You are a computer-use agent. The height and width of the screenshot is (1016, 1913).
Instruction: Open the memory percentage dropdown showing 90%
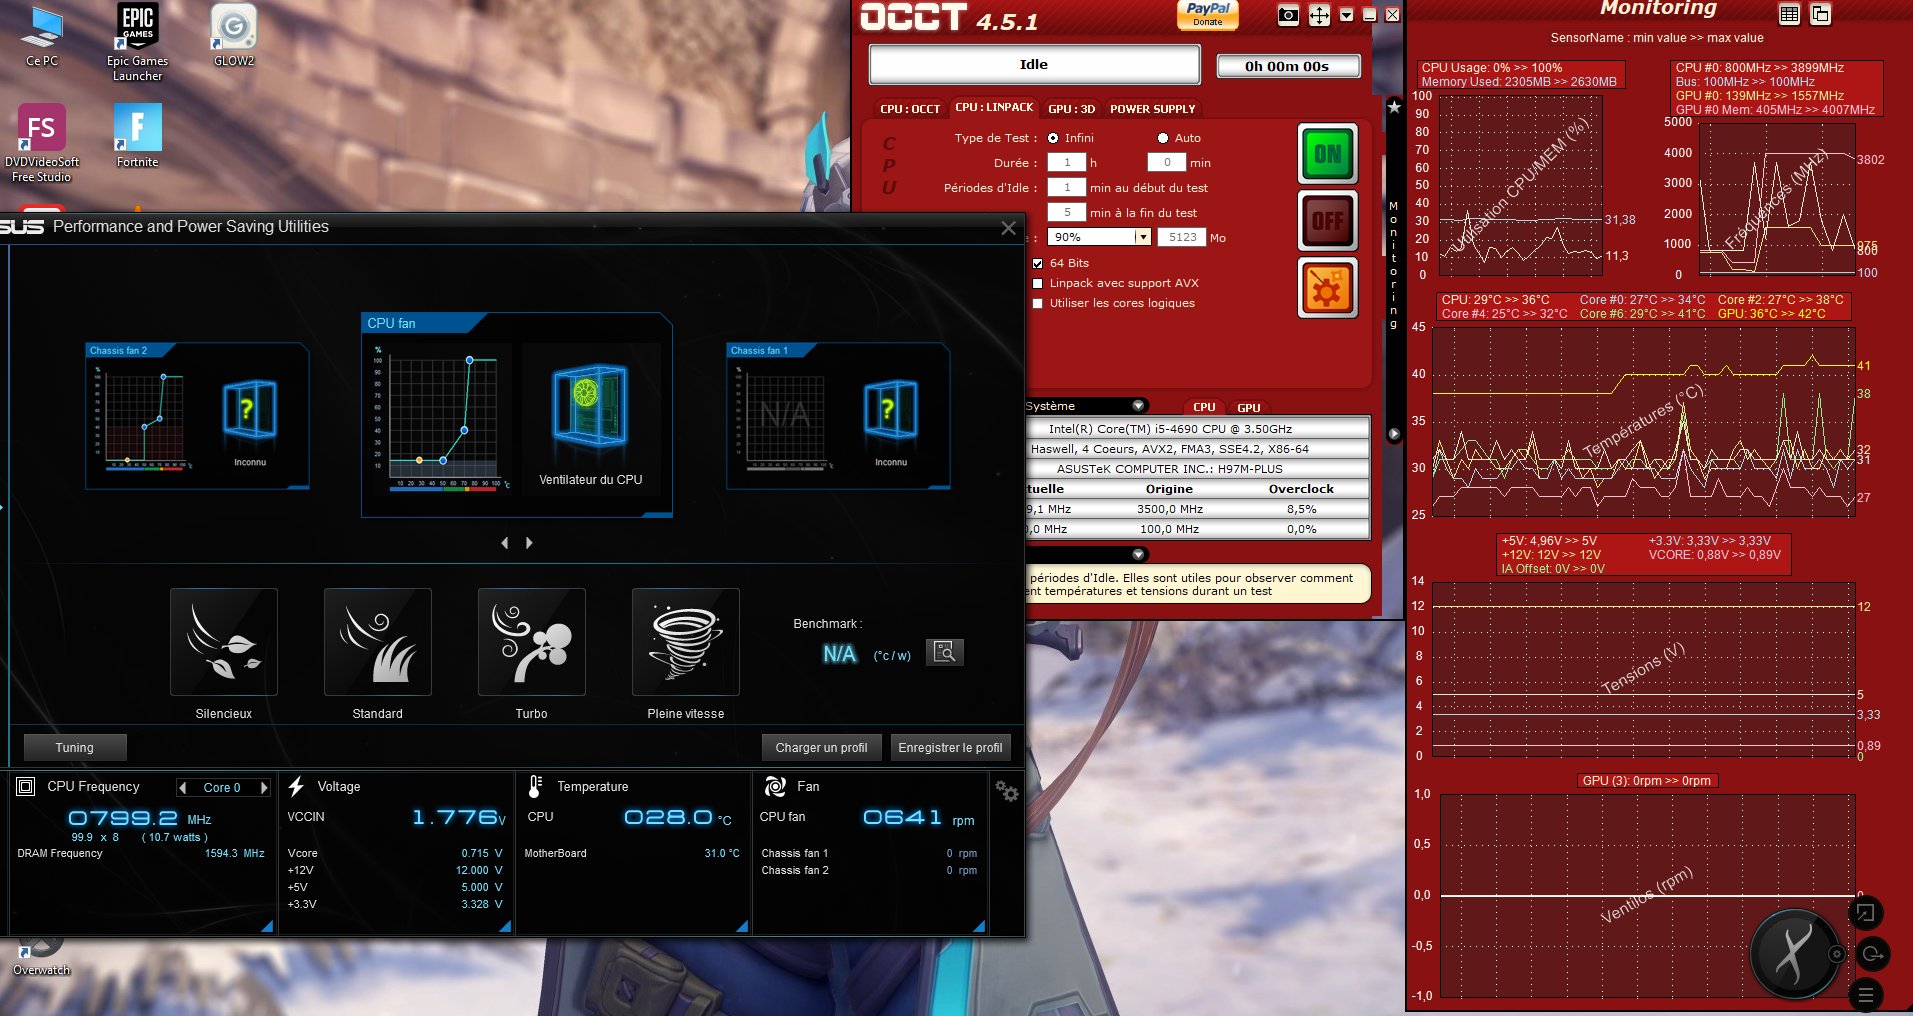pyautogui.click(x=1142, y=237)
